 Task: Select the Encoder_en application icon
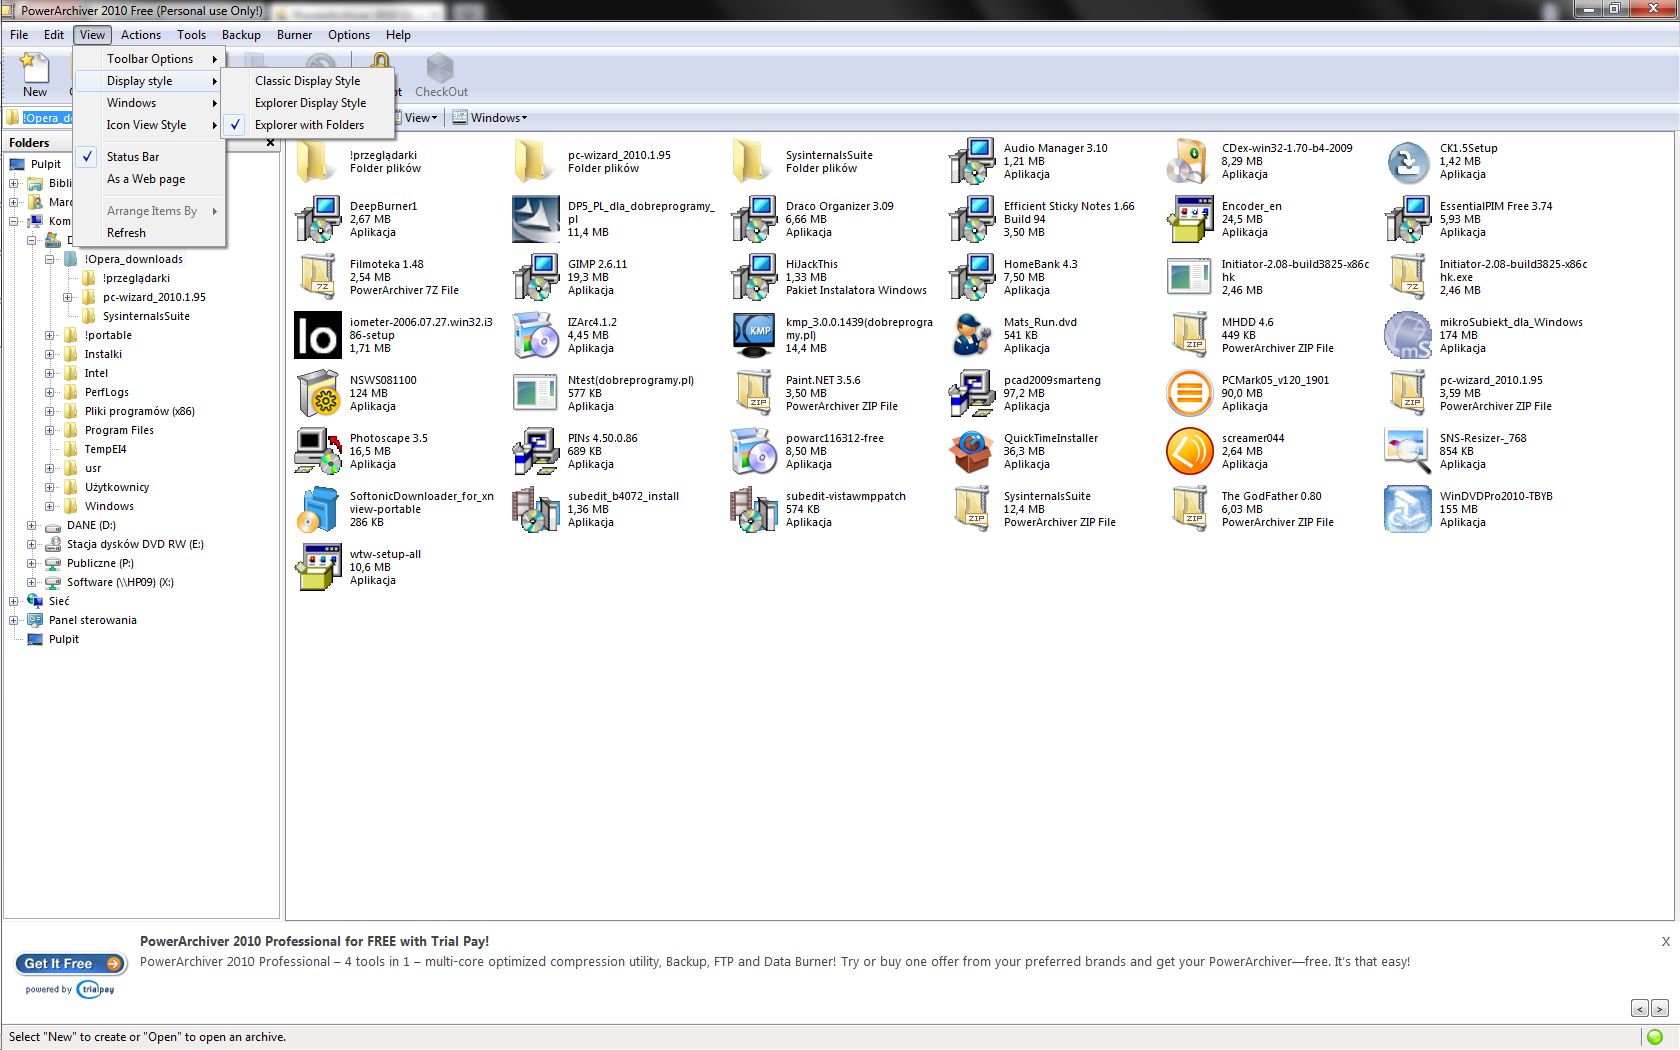[1190, 219]
